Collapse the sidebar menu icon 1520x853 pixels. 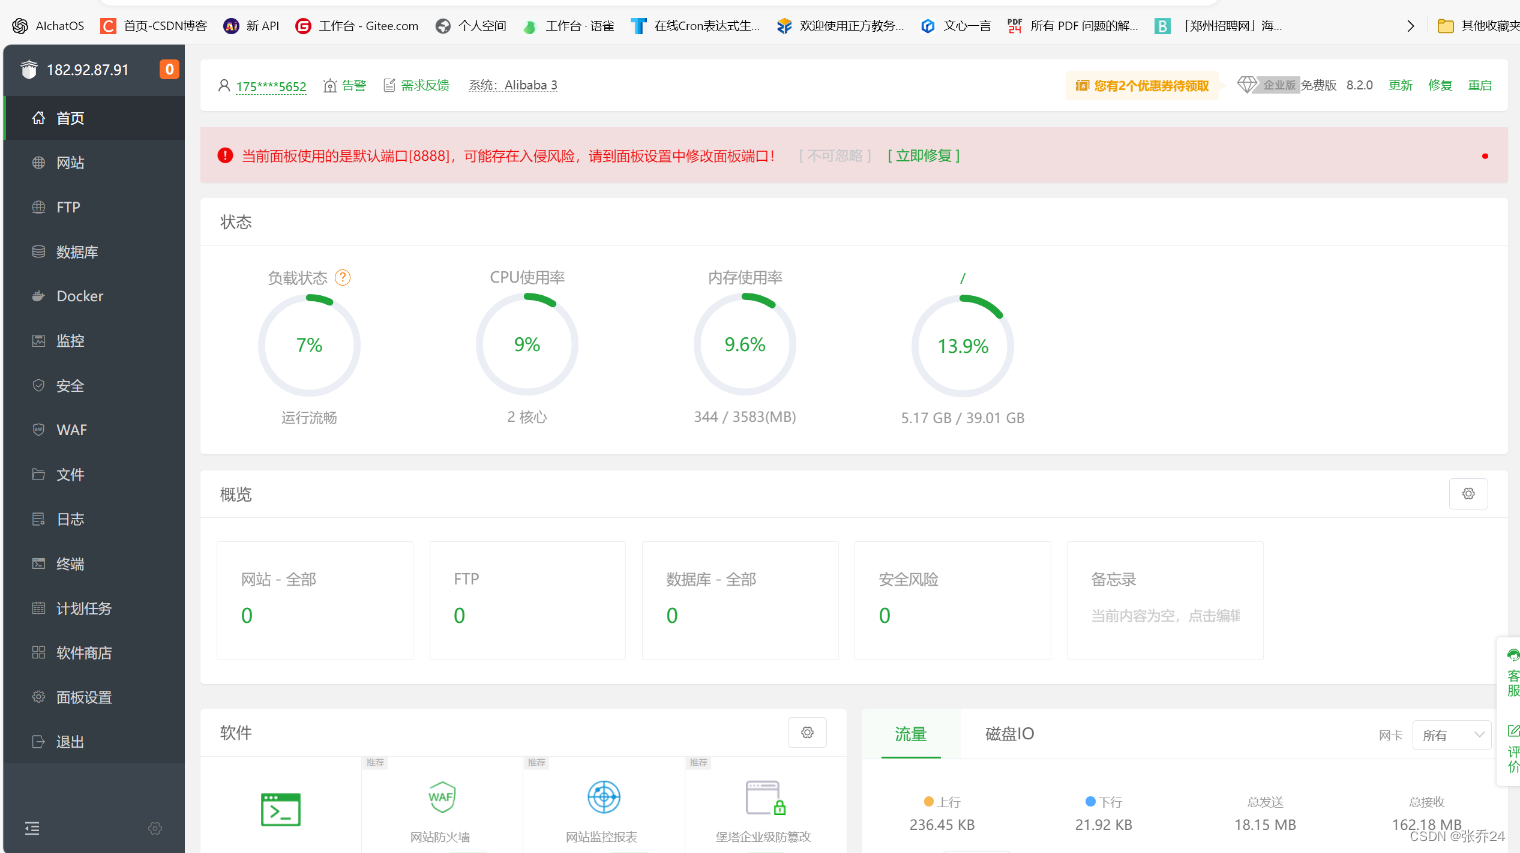(x=32, y=828)
